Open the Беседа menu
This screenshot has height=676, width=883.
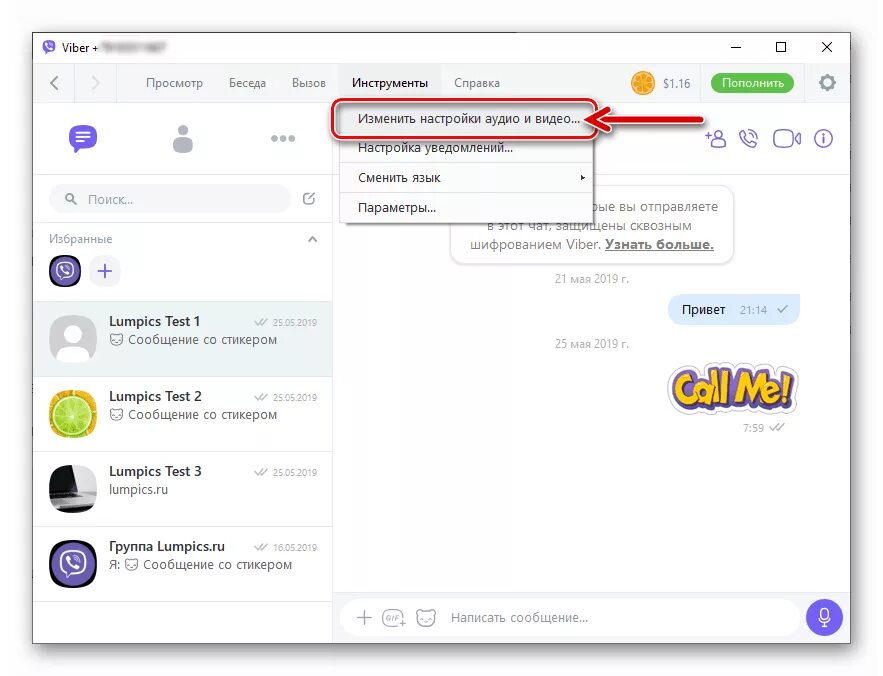(247, 83)
